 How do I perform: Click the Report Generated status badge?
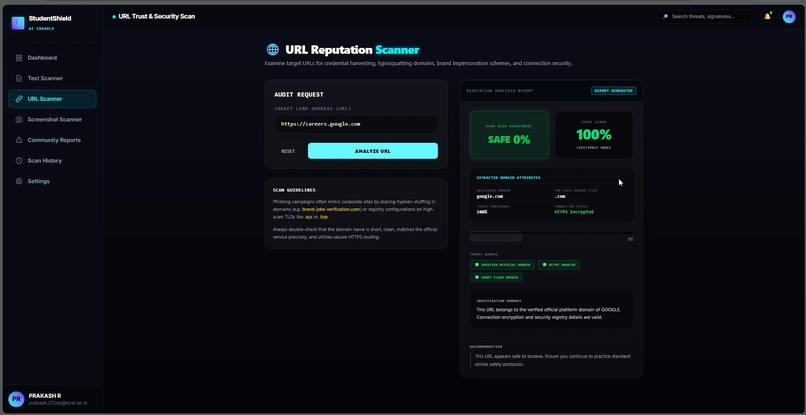[x=613, y=91]
